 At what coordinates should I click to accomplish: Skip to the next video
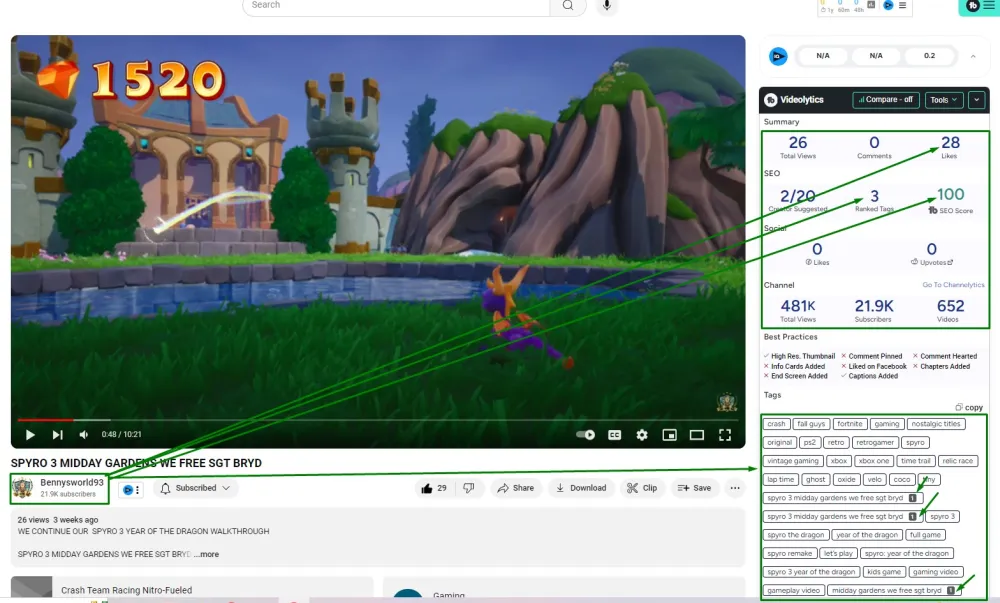[57, 435]
